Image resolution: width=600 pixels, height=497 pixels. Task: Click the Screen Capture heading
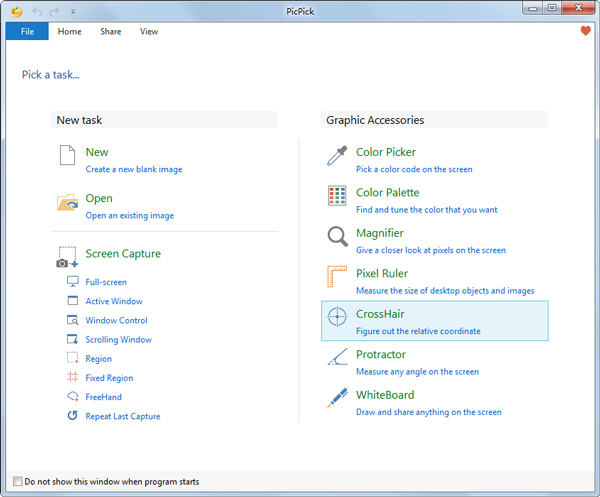click(x=123, y=254)
